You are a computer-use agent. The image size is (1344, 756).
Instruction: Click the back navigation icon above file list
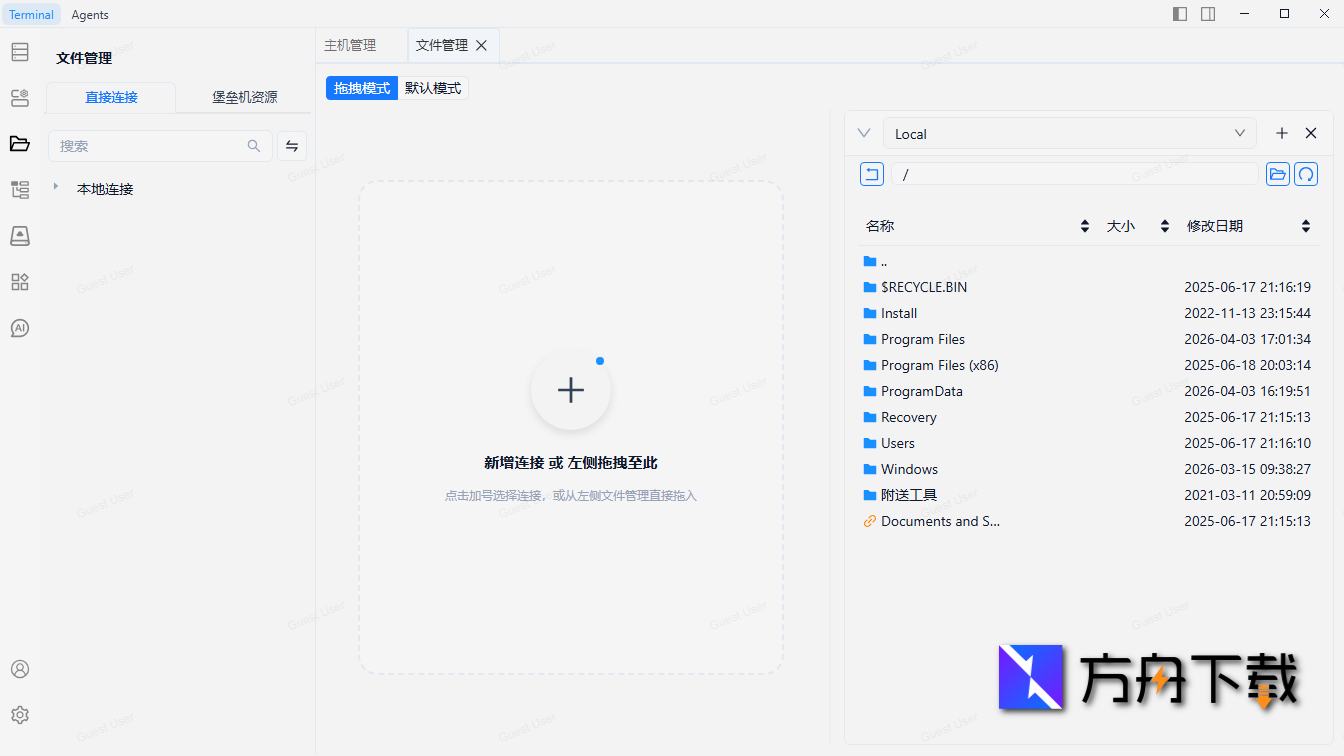click(x=871, y=173)
